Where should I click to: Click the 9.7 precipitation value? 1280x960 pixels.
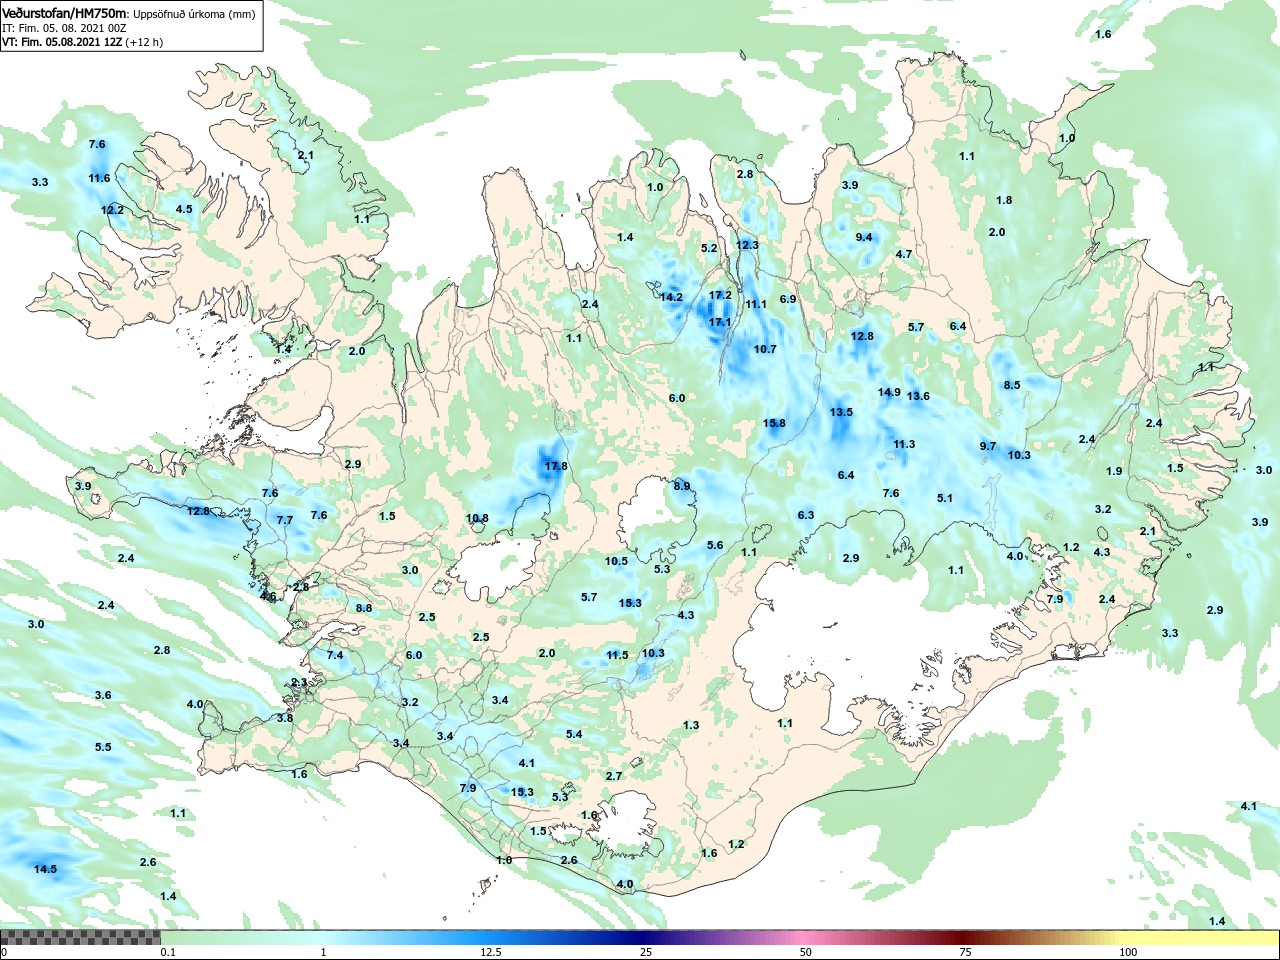(987, 446)
